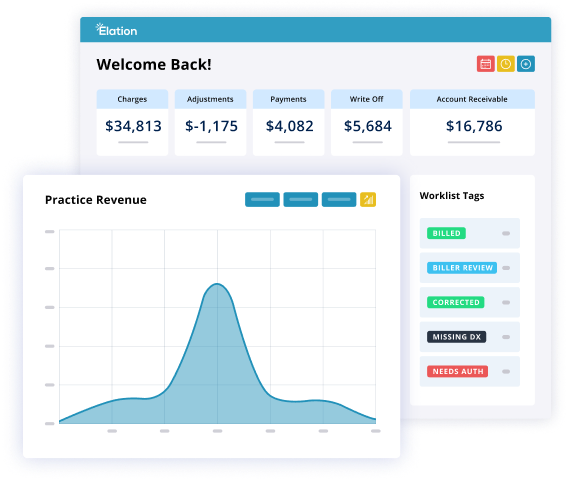The height and width of the screenshot is (481, 568).
Task: Click the blue plus circle icon
Action: point(526,64)
